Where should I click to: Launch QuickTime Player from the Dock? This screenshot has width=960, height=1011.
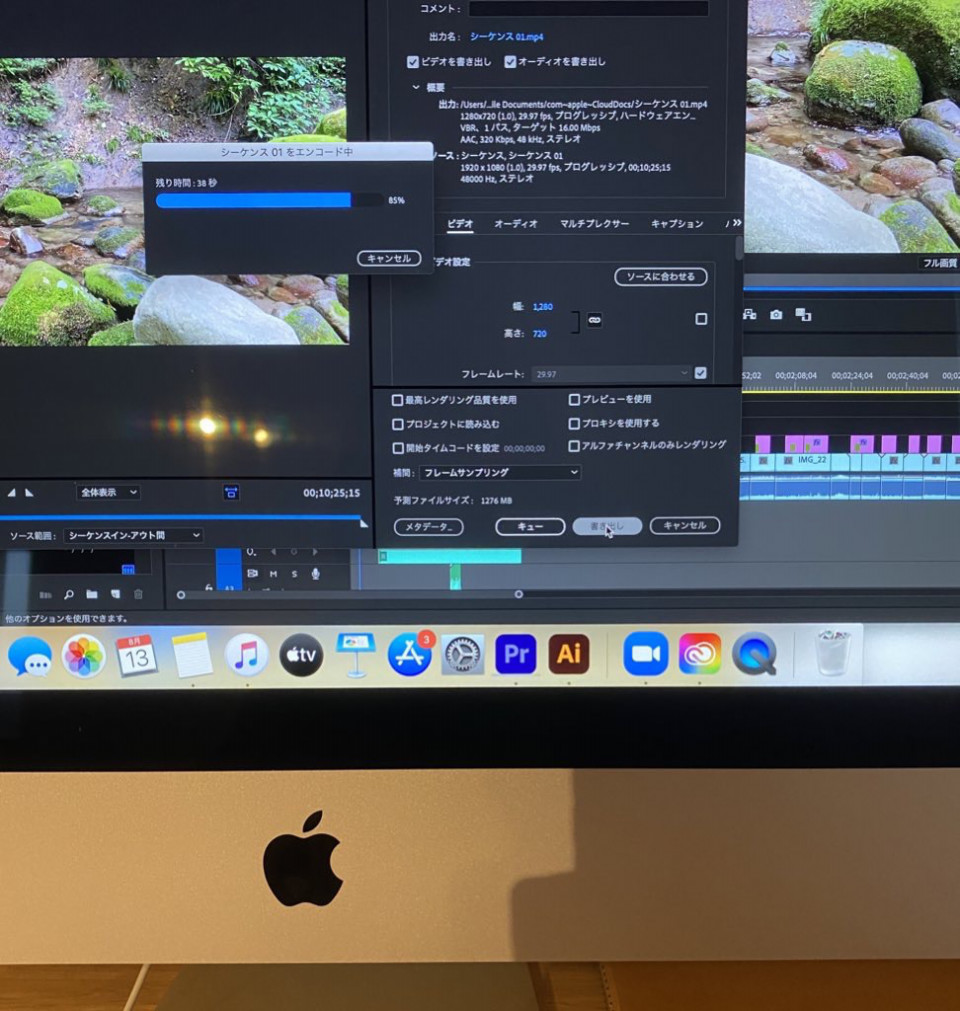(x=754, y=654)
